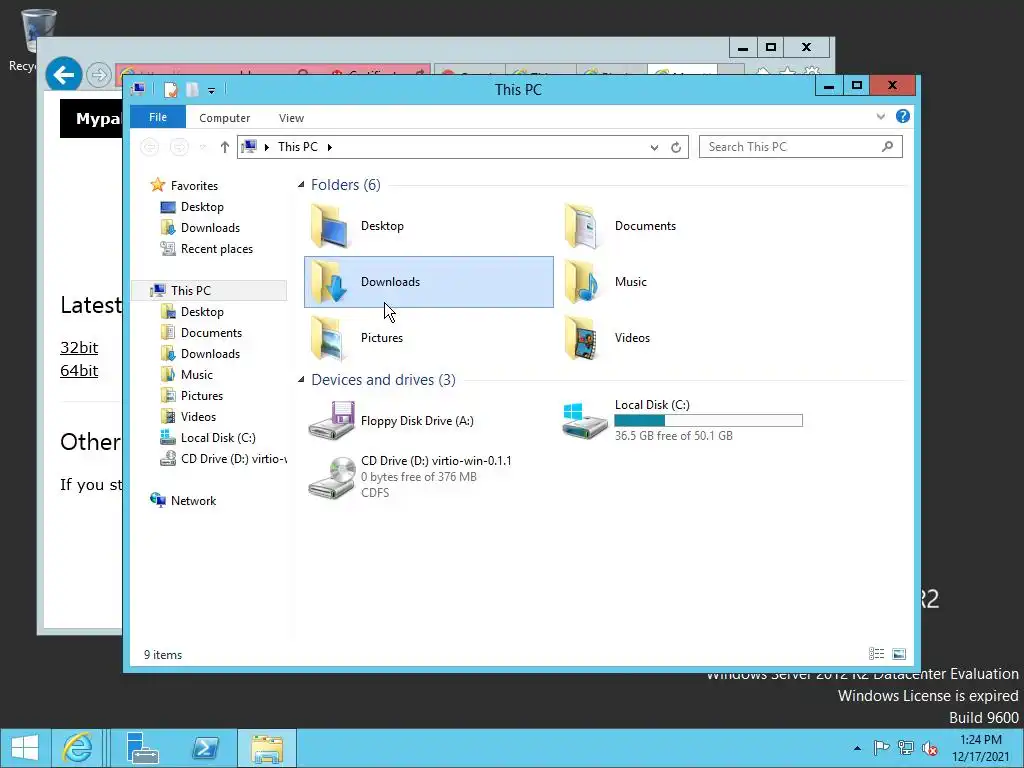Select Desktop under Favorites
The width and height of the screenshot is (1024, 768).
pyautogui.click(x=202, y=207)
